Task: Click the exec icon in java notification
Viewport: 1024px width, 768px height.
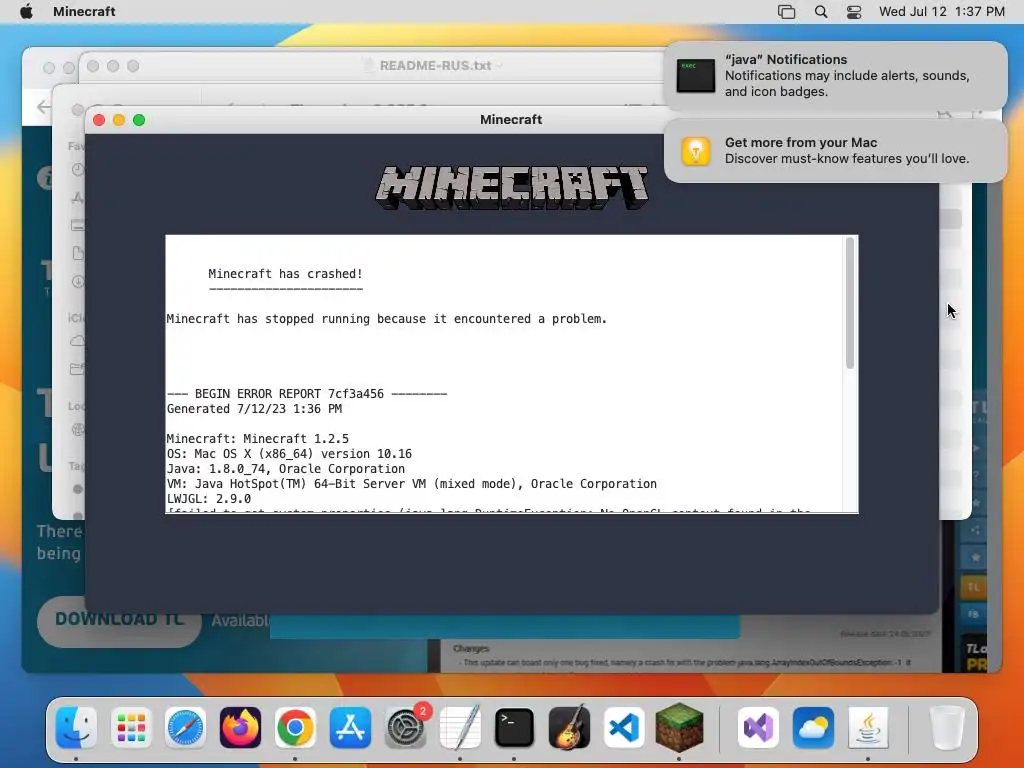Action: pyautogui.click(x=696, y=76)
